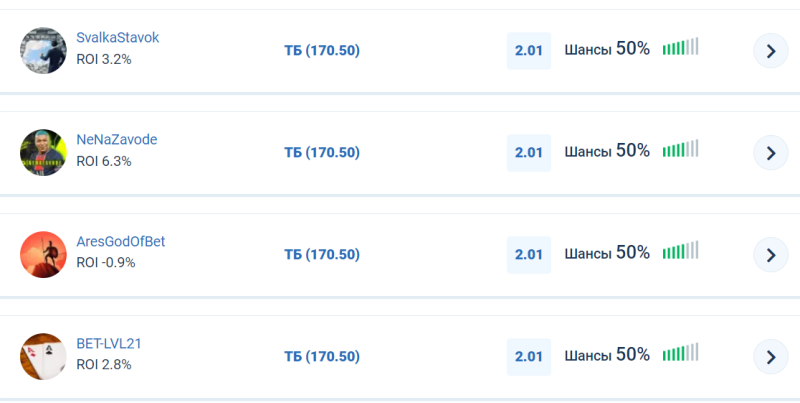
Task: Go to AresGodOfBet username link
Action: point(121,242)
